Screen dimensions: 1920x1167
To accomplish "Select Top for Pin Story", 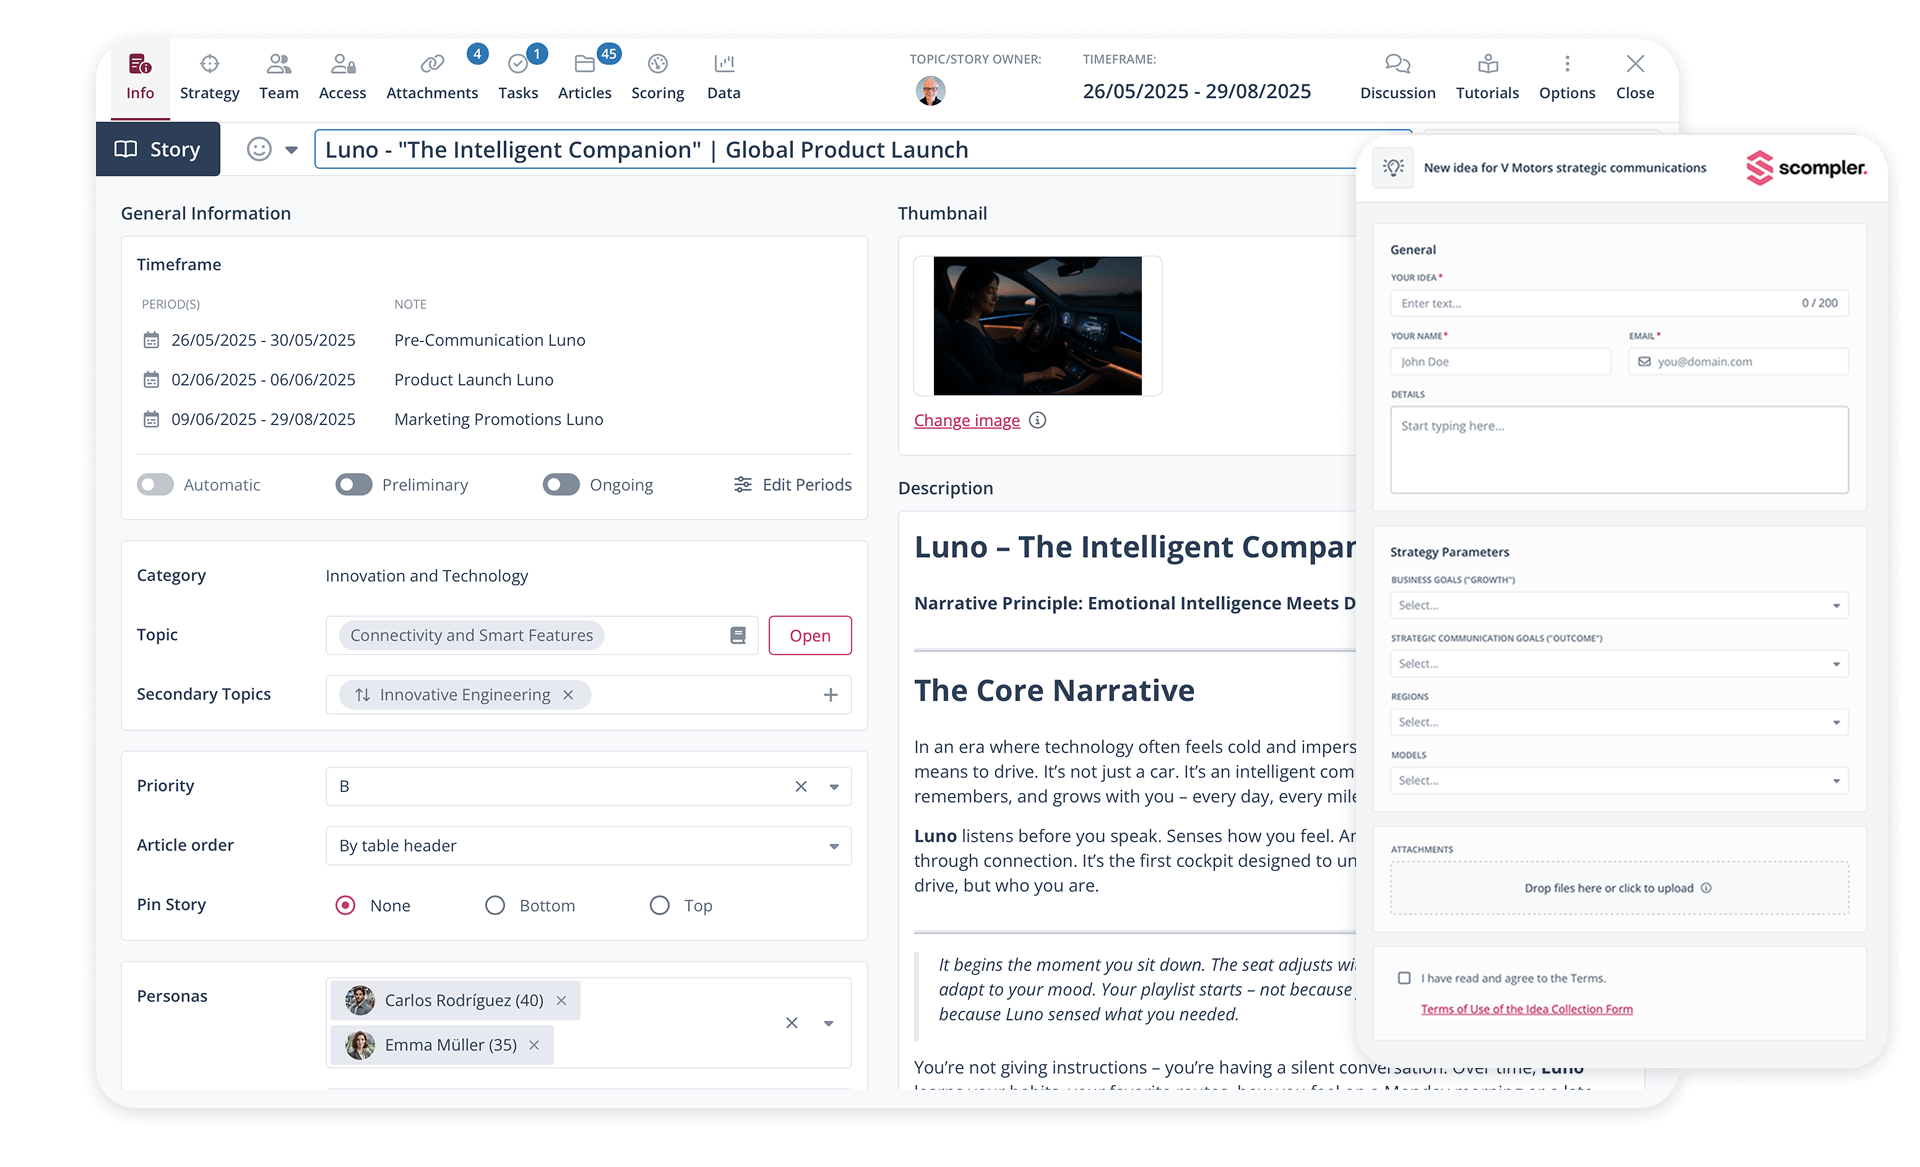I will point(659,905).
